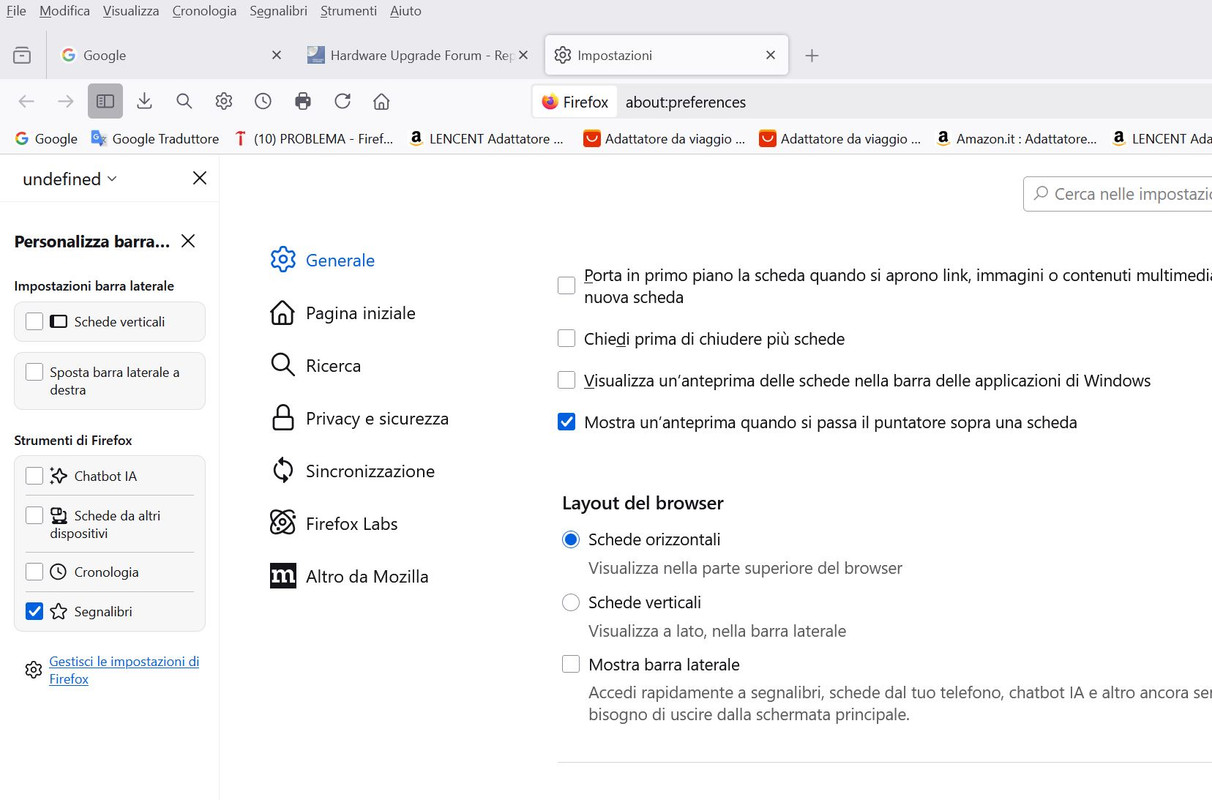Open Privacy e sicurezza settings category
This screenshot has width=1212, height=800.
click(360, 418)
